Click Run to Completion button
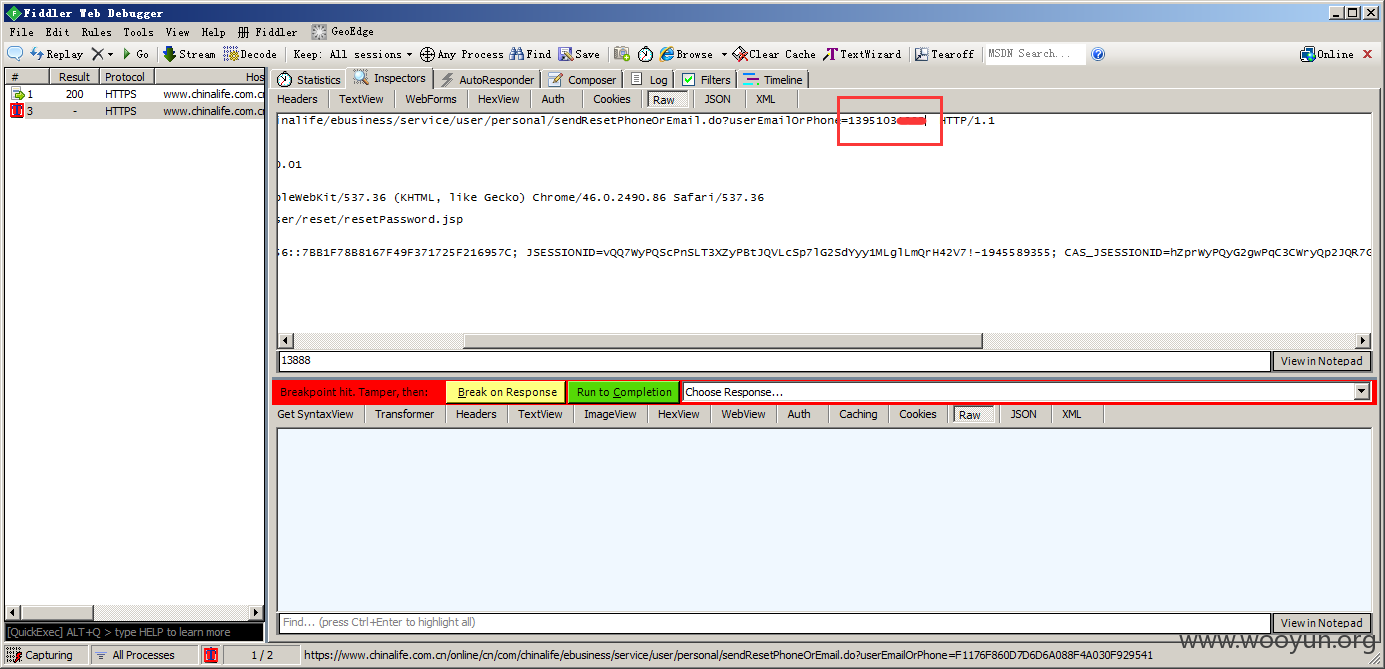The image size is (1385, 669). pyautogui.click(x=624, y=392)
